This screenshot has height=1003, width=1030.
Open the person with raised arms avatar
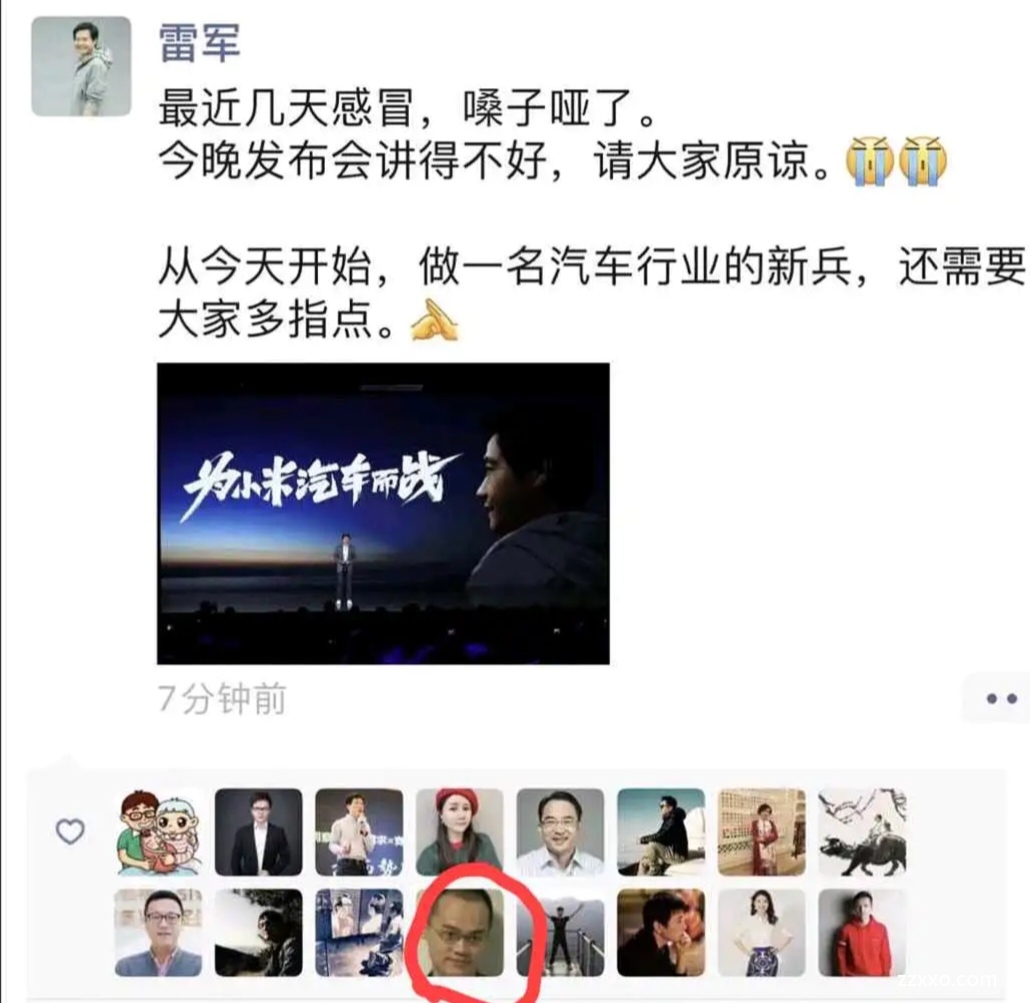tap(560, 933)
